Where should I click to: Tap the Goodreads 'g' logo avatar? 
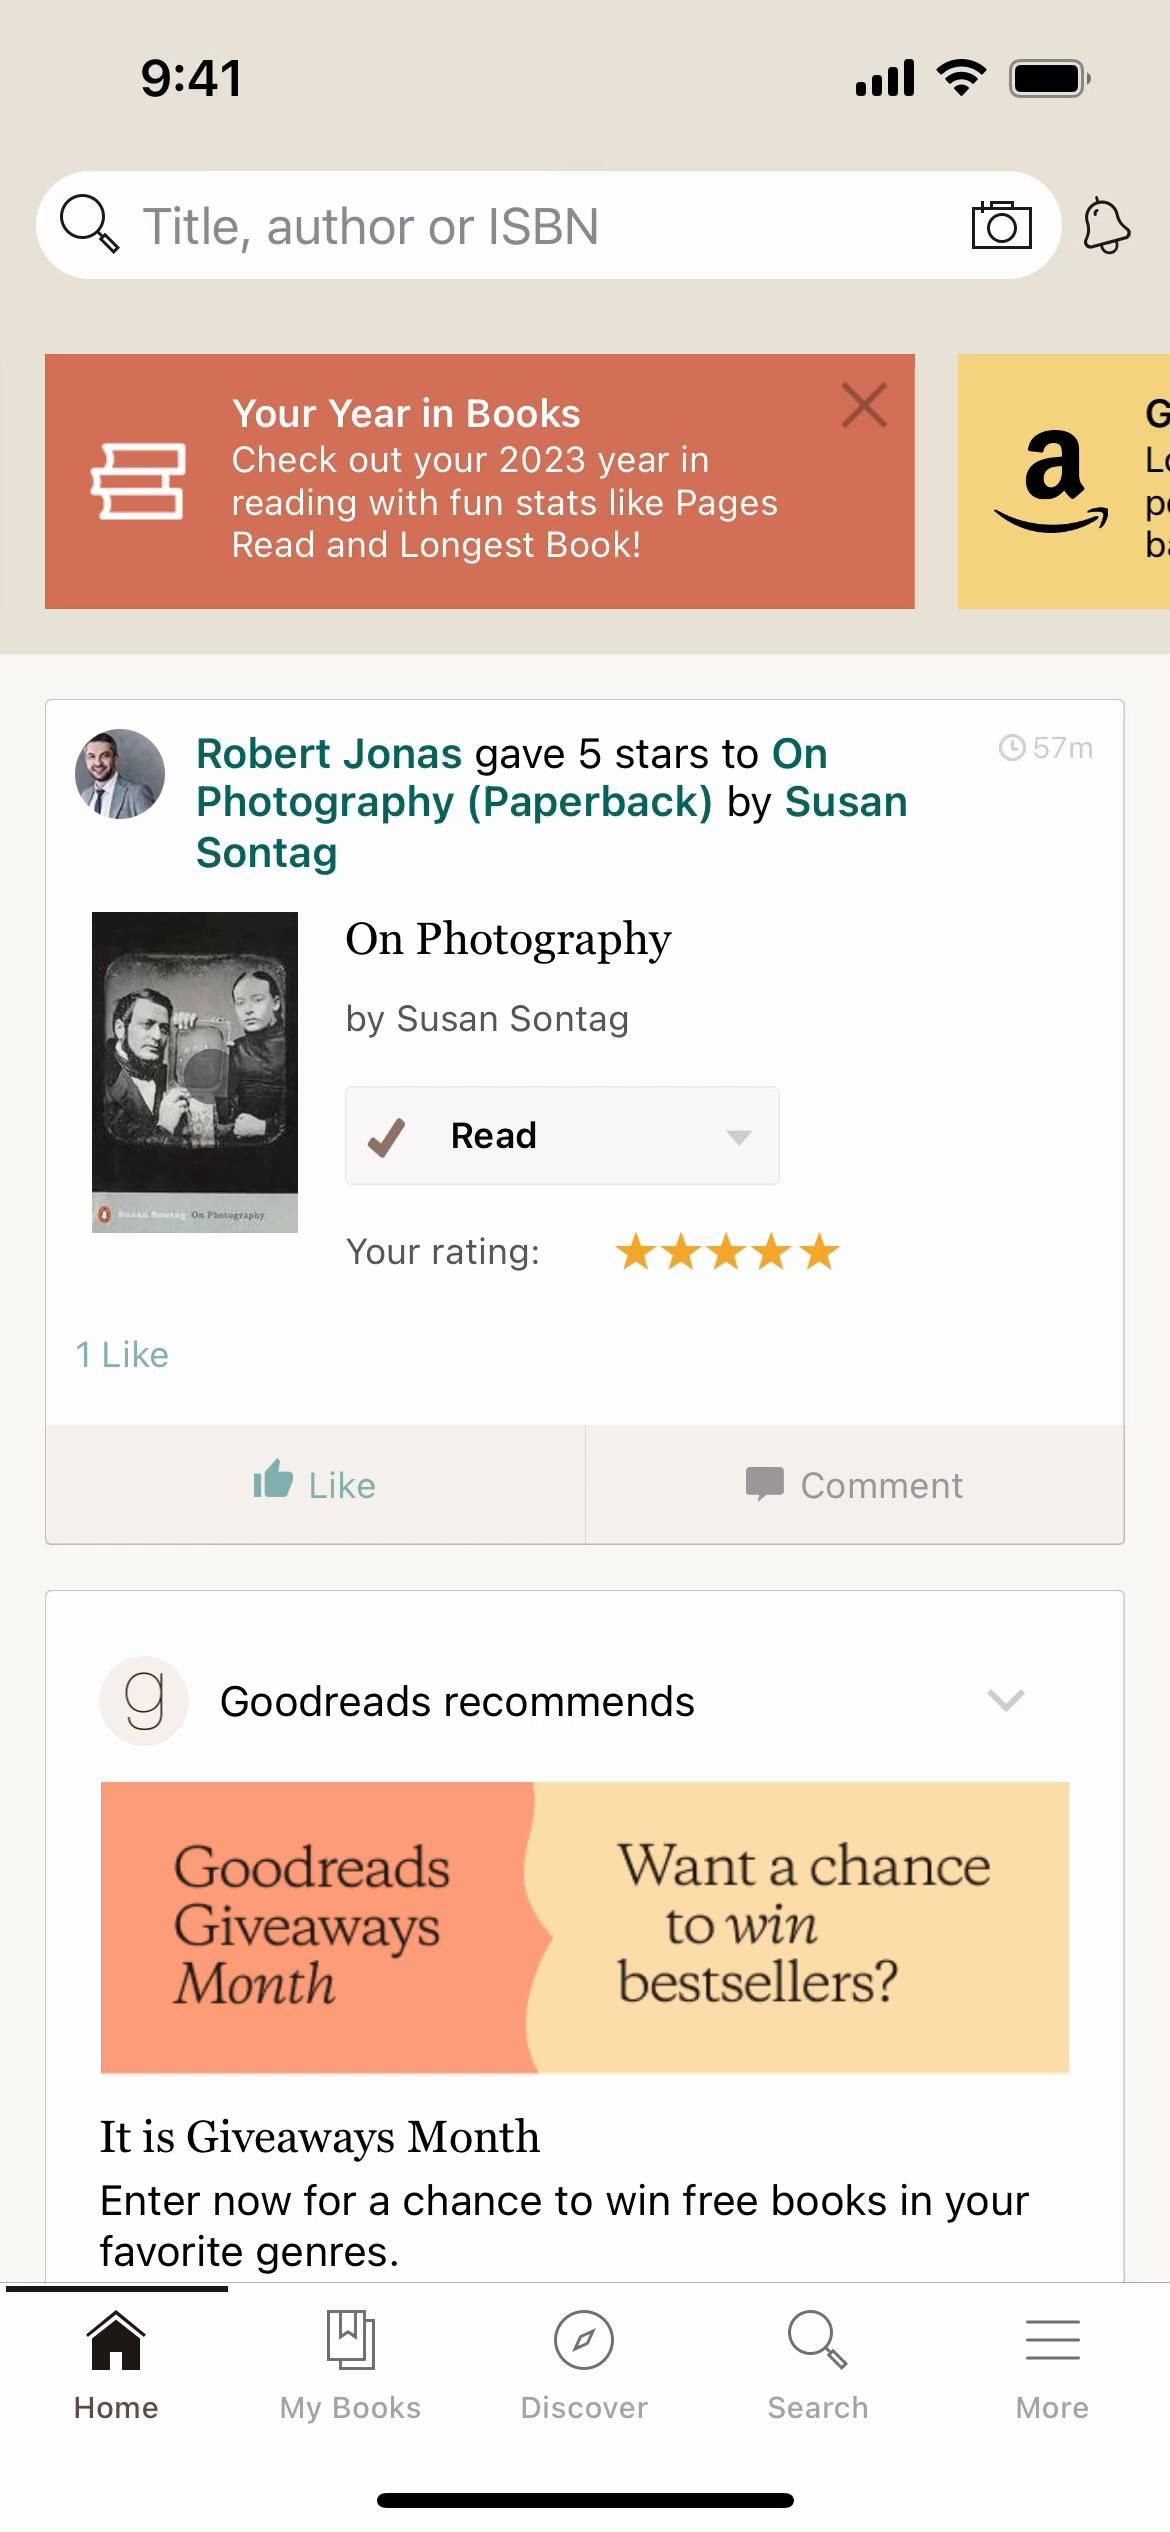pyautogui.click(x=144, y=1701)
